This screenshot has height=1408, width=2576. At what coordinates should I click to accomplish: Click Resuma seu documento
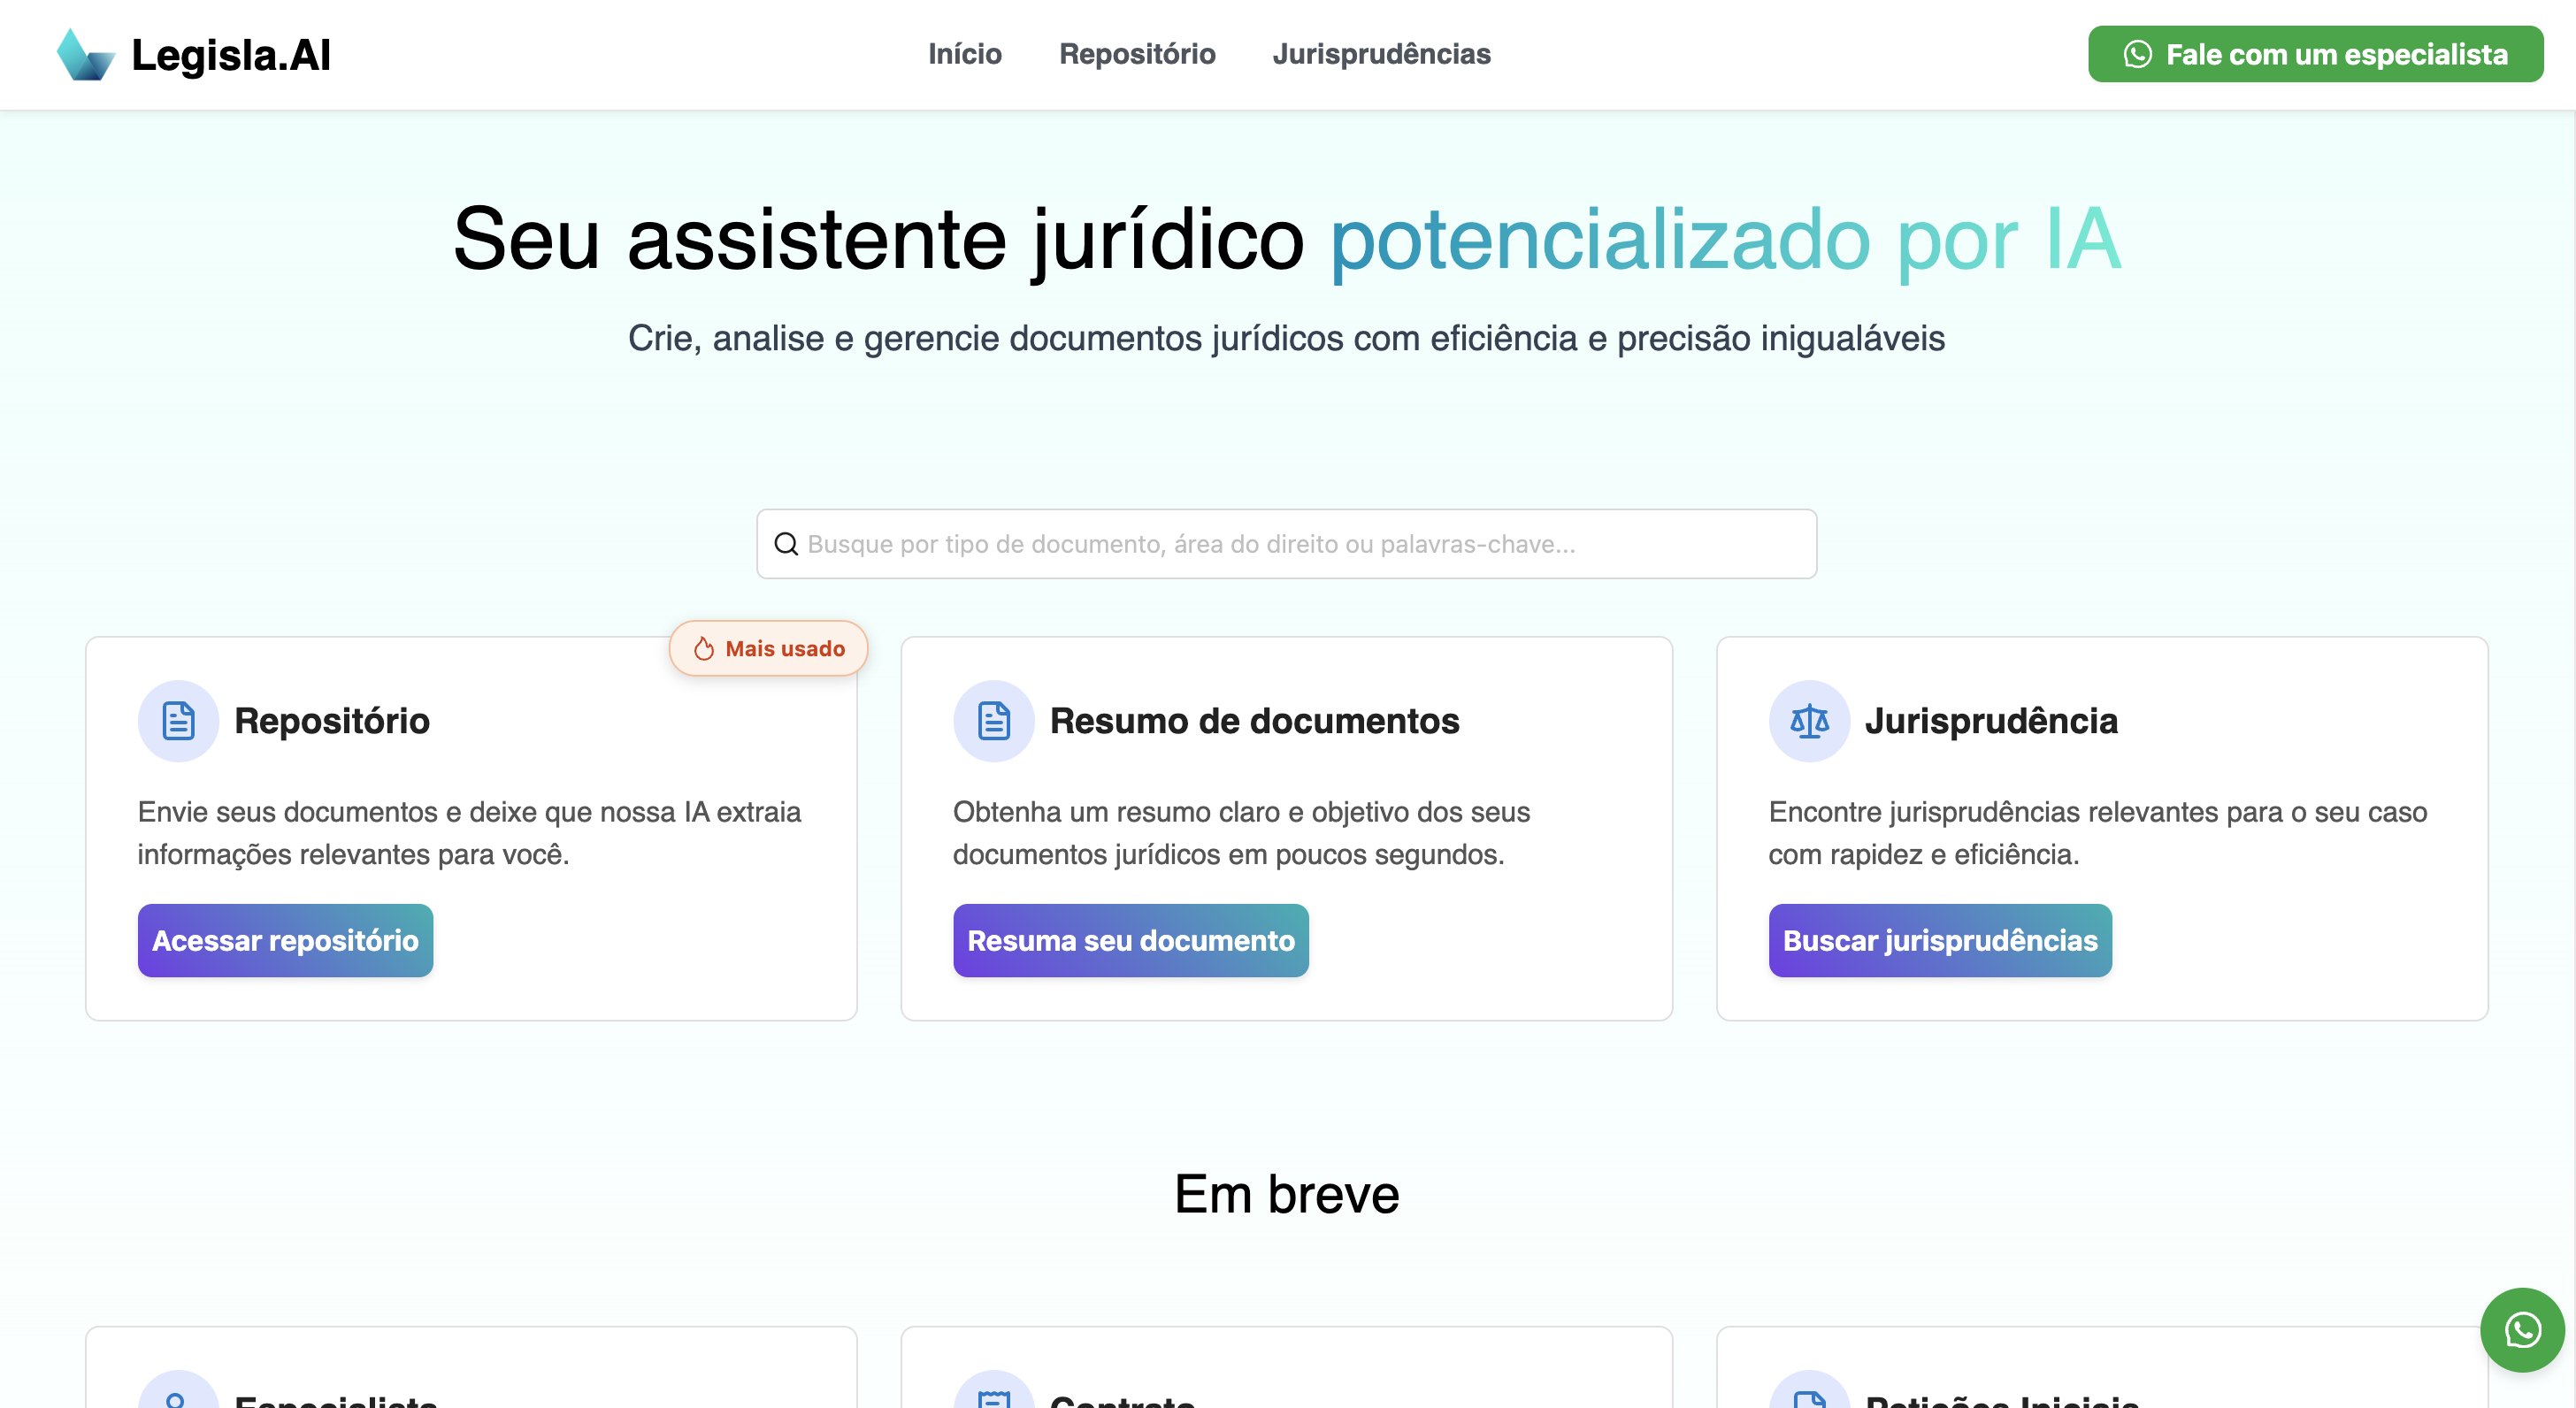1130,940
